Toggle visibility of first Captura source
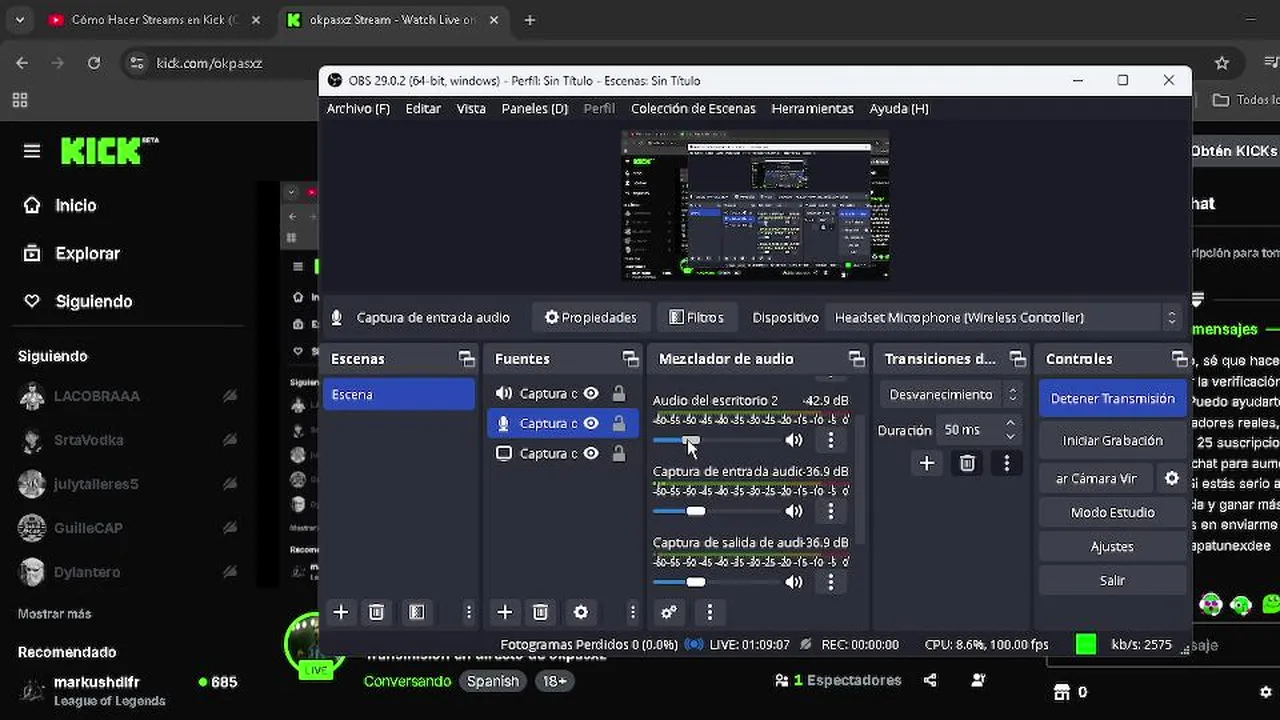This screenshot has width=1280, height=720. (x=591, y=393)
